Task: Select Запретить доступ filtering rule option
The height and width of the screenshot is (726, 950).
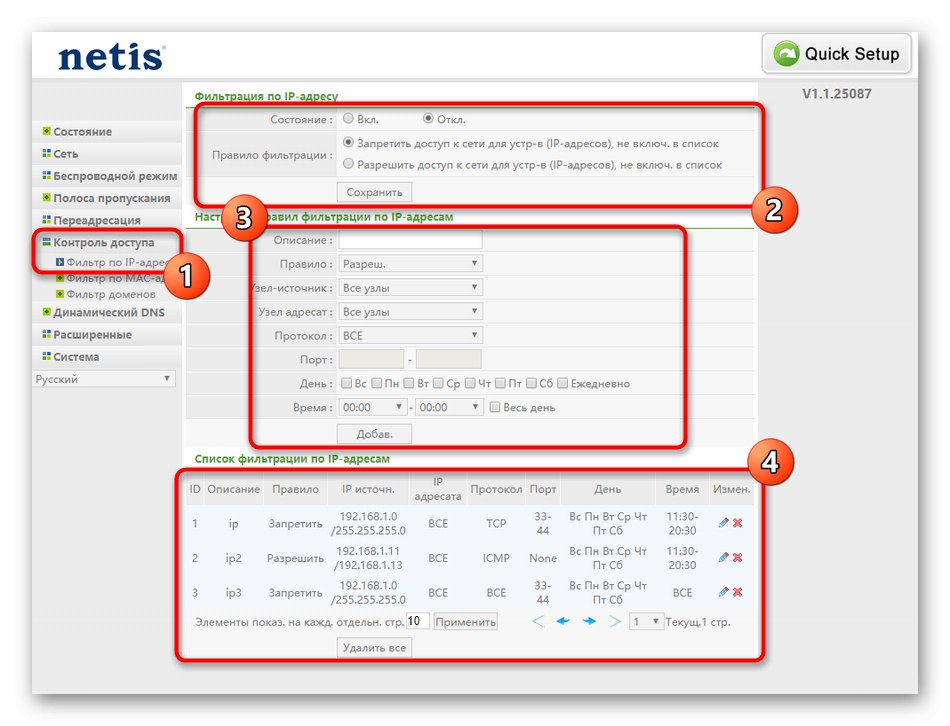Action: click(348, 143)
